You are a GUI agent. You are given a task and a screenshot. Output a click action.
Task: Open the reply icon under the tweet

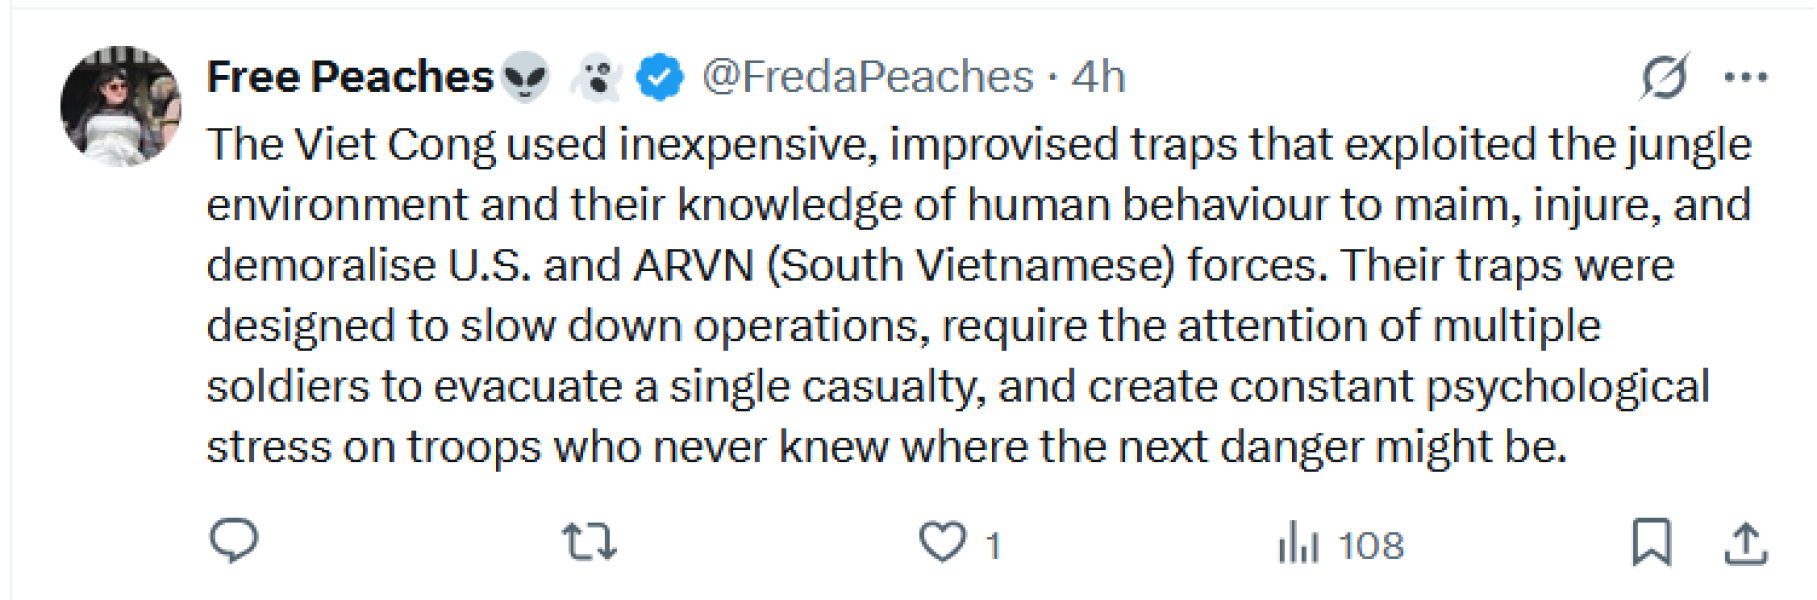pyautogui.click(x=234, y=542)
